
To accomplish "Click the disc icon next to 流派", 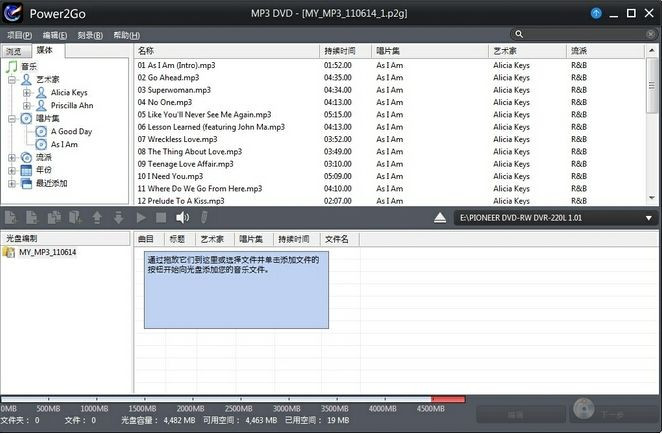I will point(26,157).
